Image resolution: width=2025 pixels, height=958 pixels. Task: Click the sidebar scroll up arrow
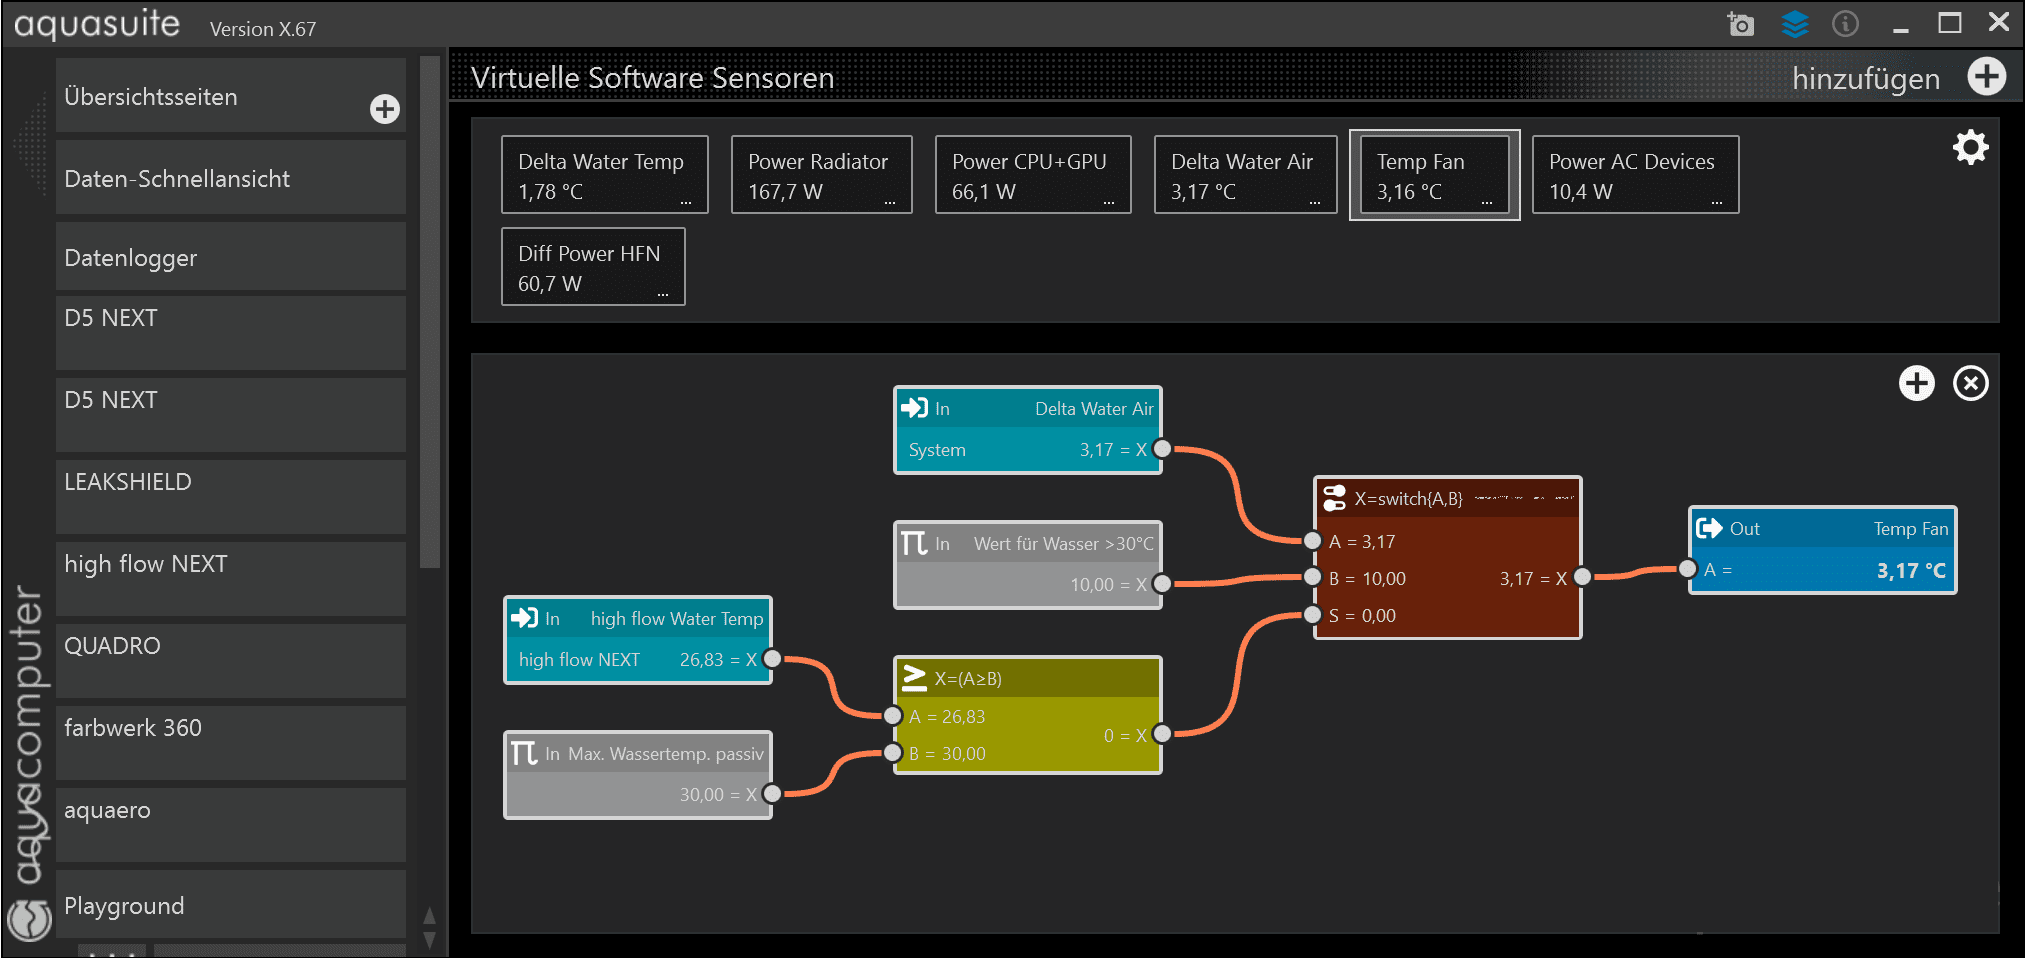(x=429, y=915)
